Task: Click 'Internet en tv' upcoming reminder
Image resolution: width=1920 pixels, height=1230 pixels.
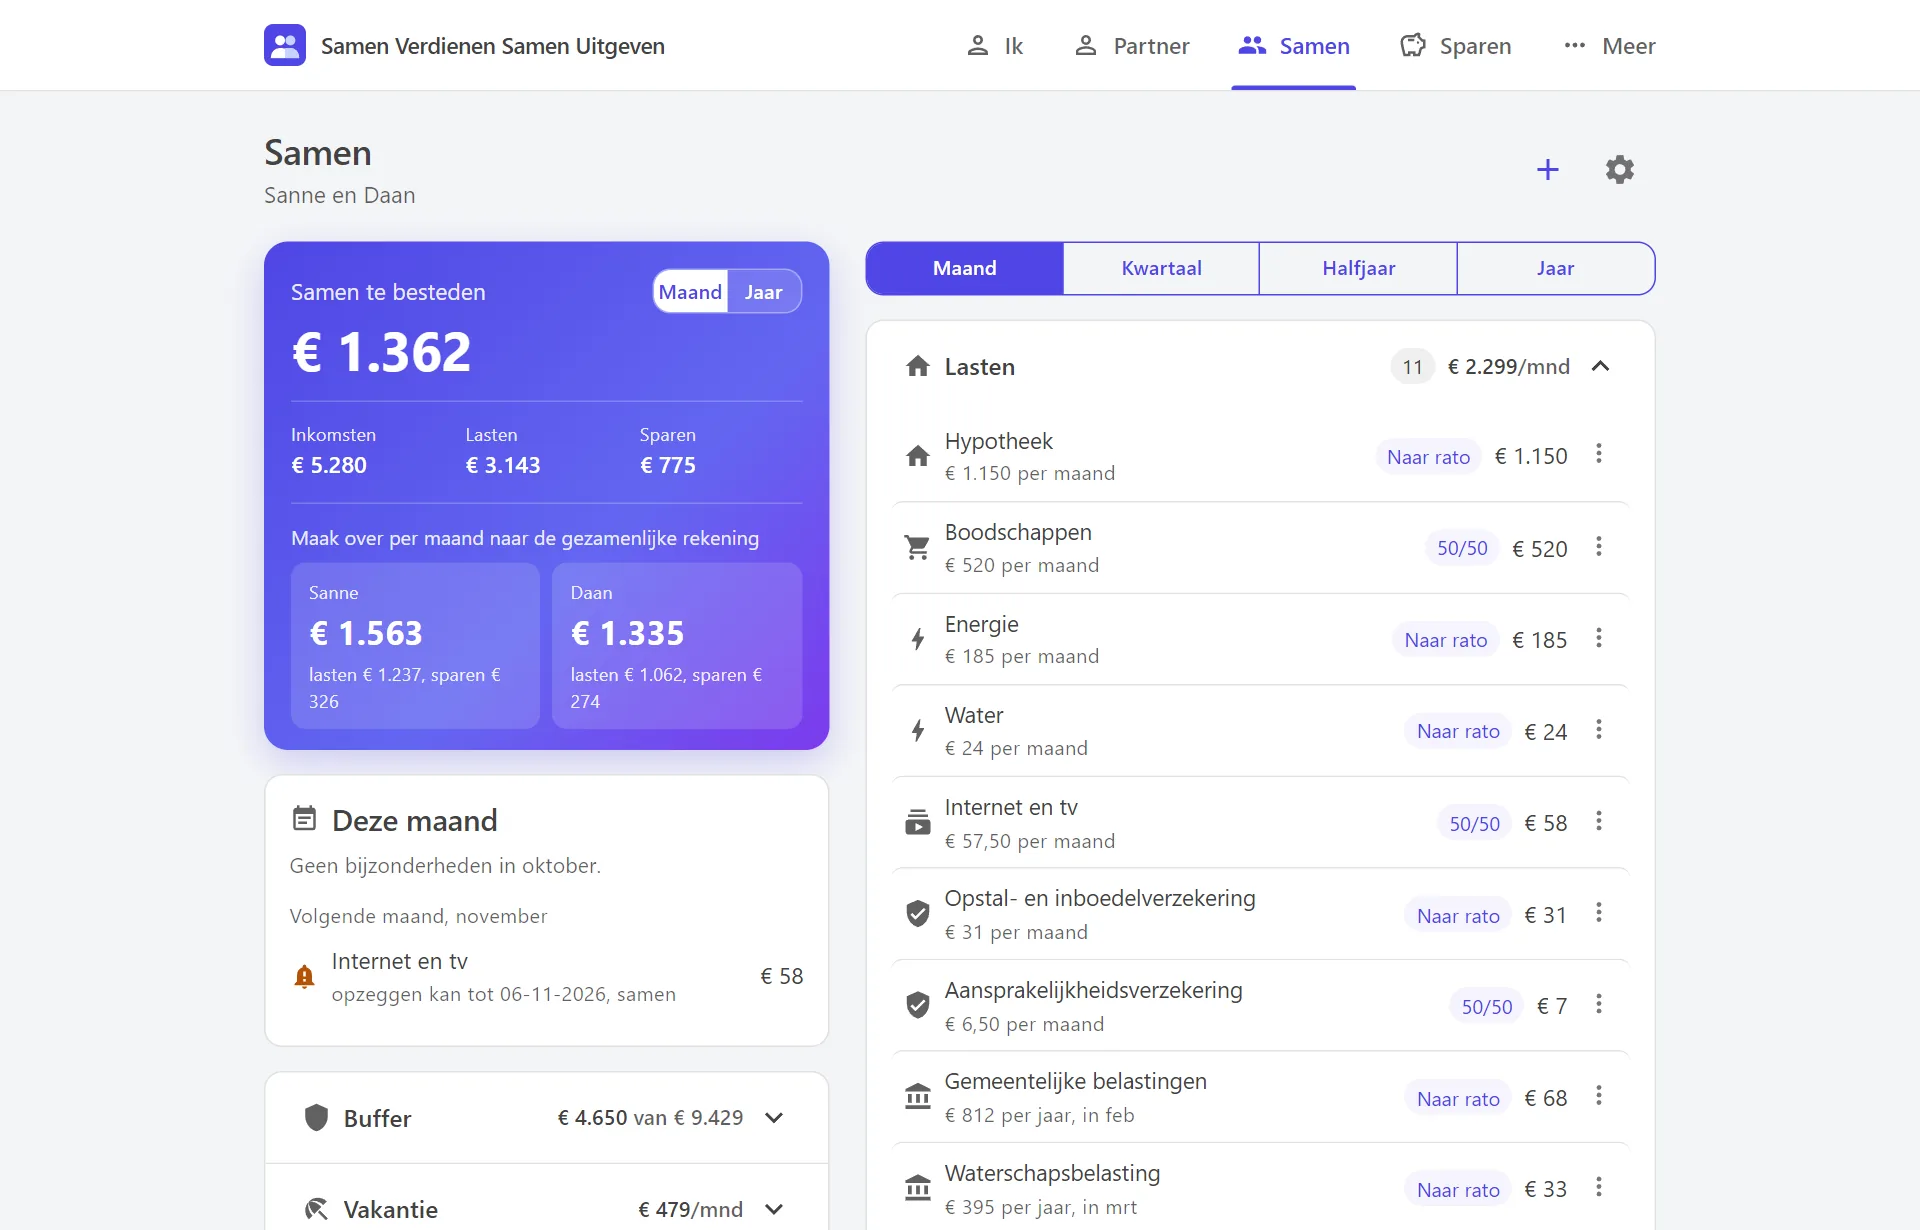Action: (x=547, y=977)
